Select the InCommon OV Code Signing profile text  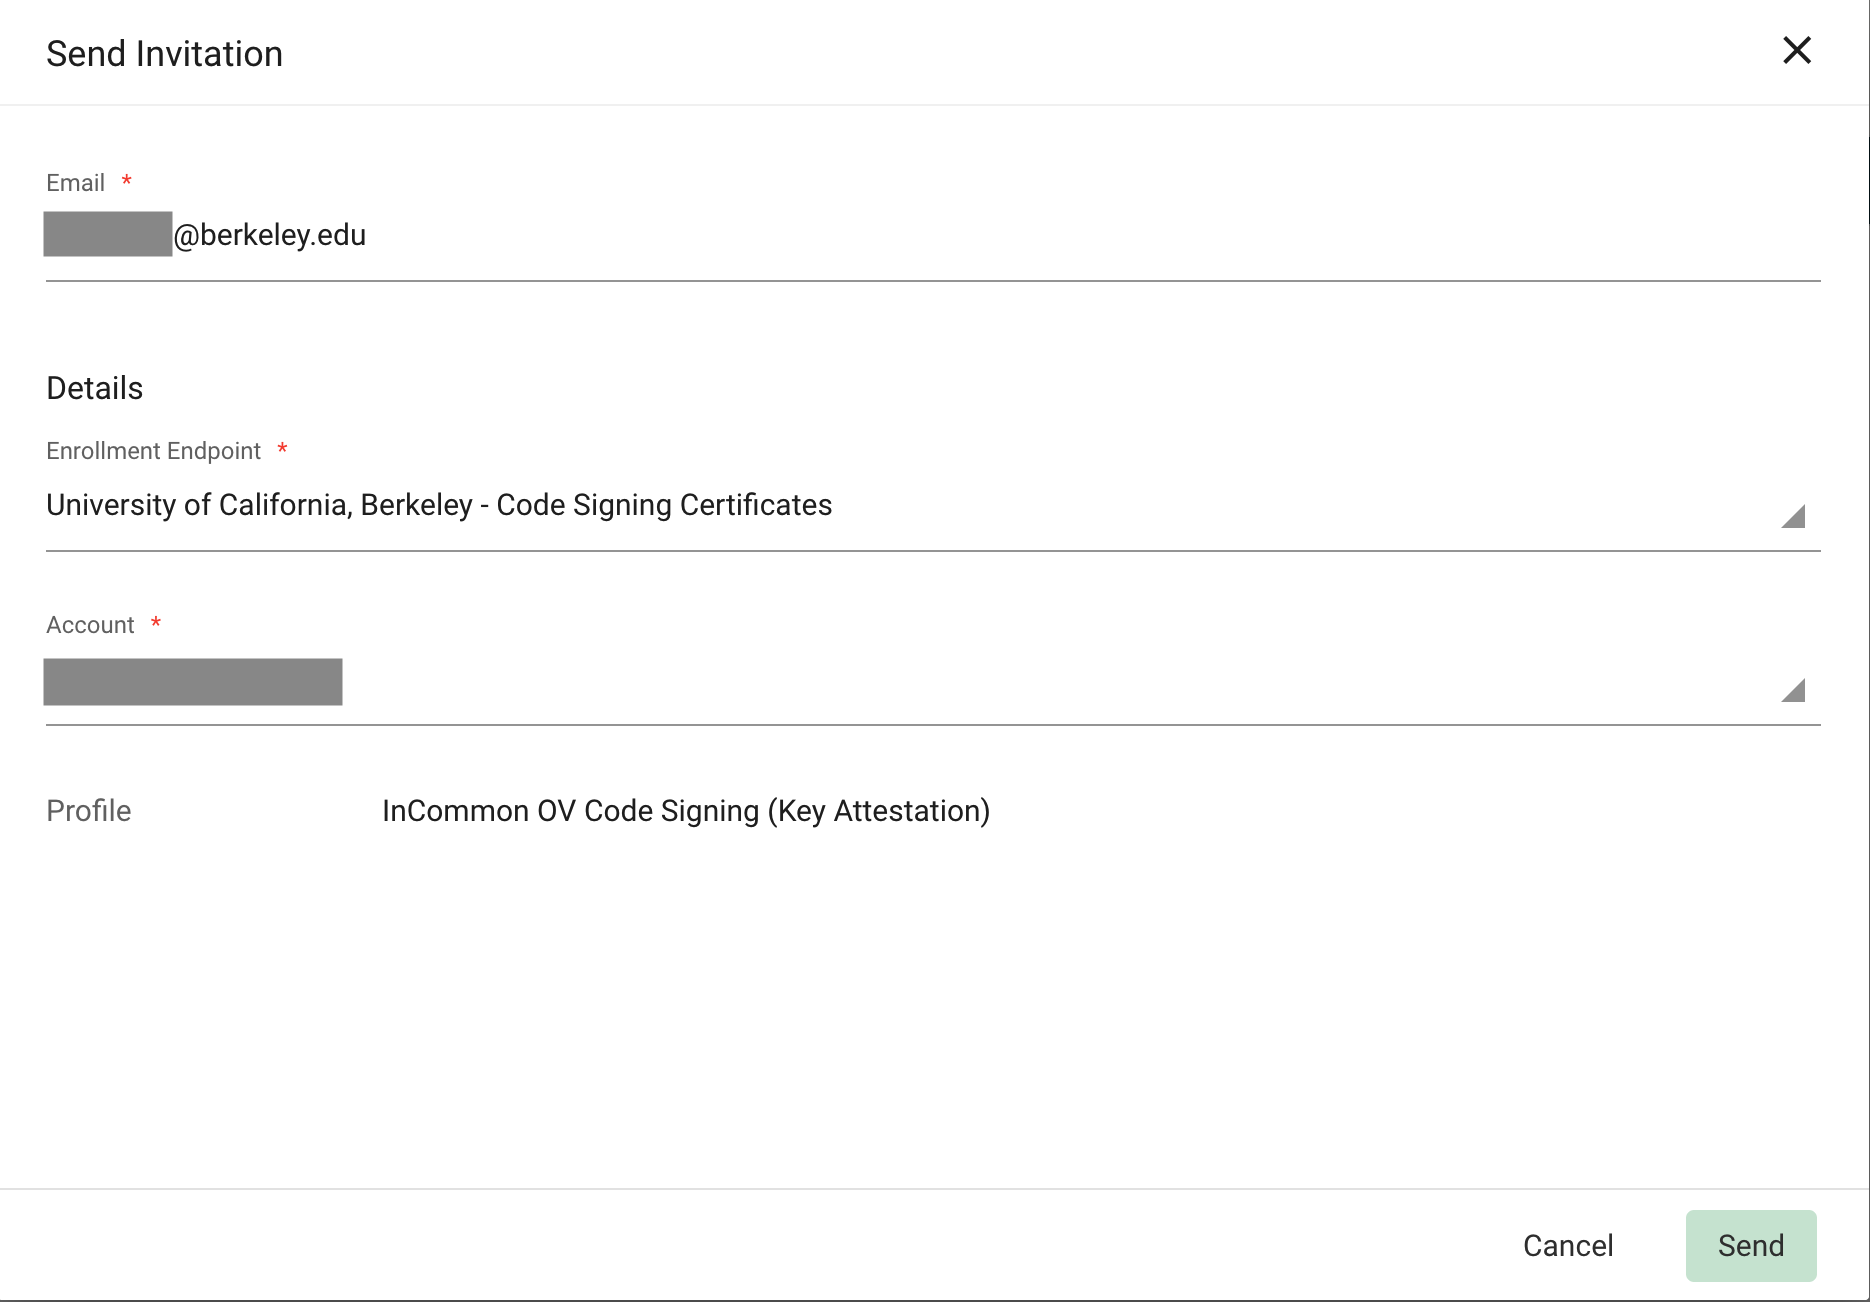(x=686, y=811)
